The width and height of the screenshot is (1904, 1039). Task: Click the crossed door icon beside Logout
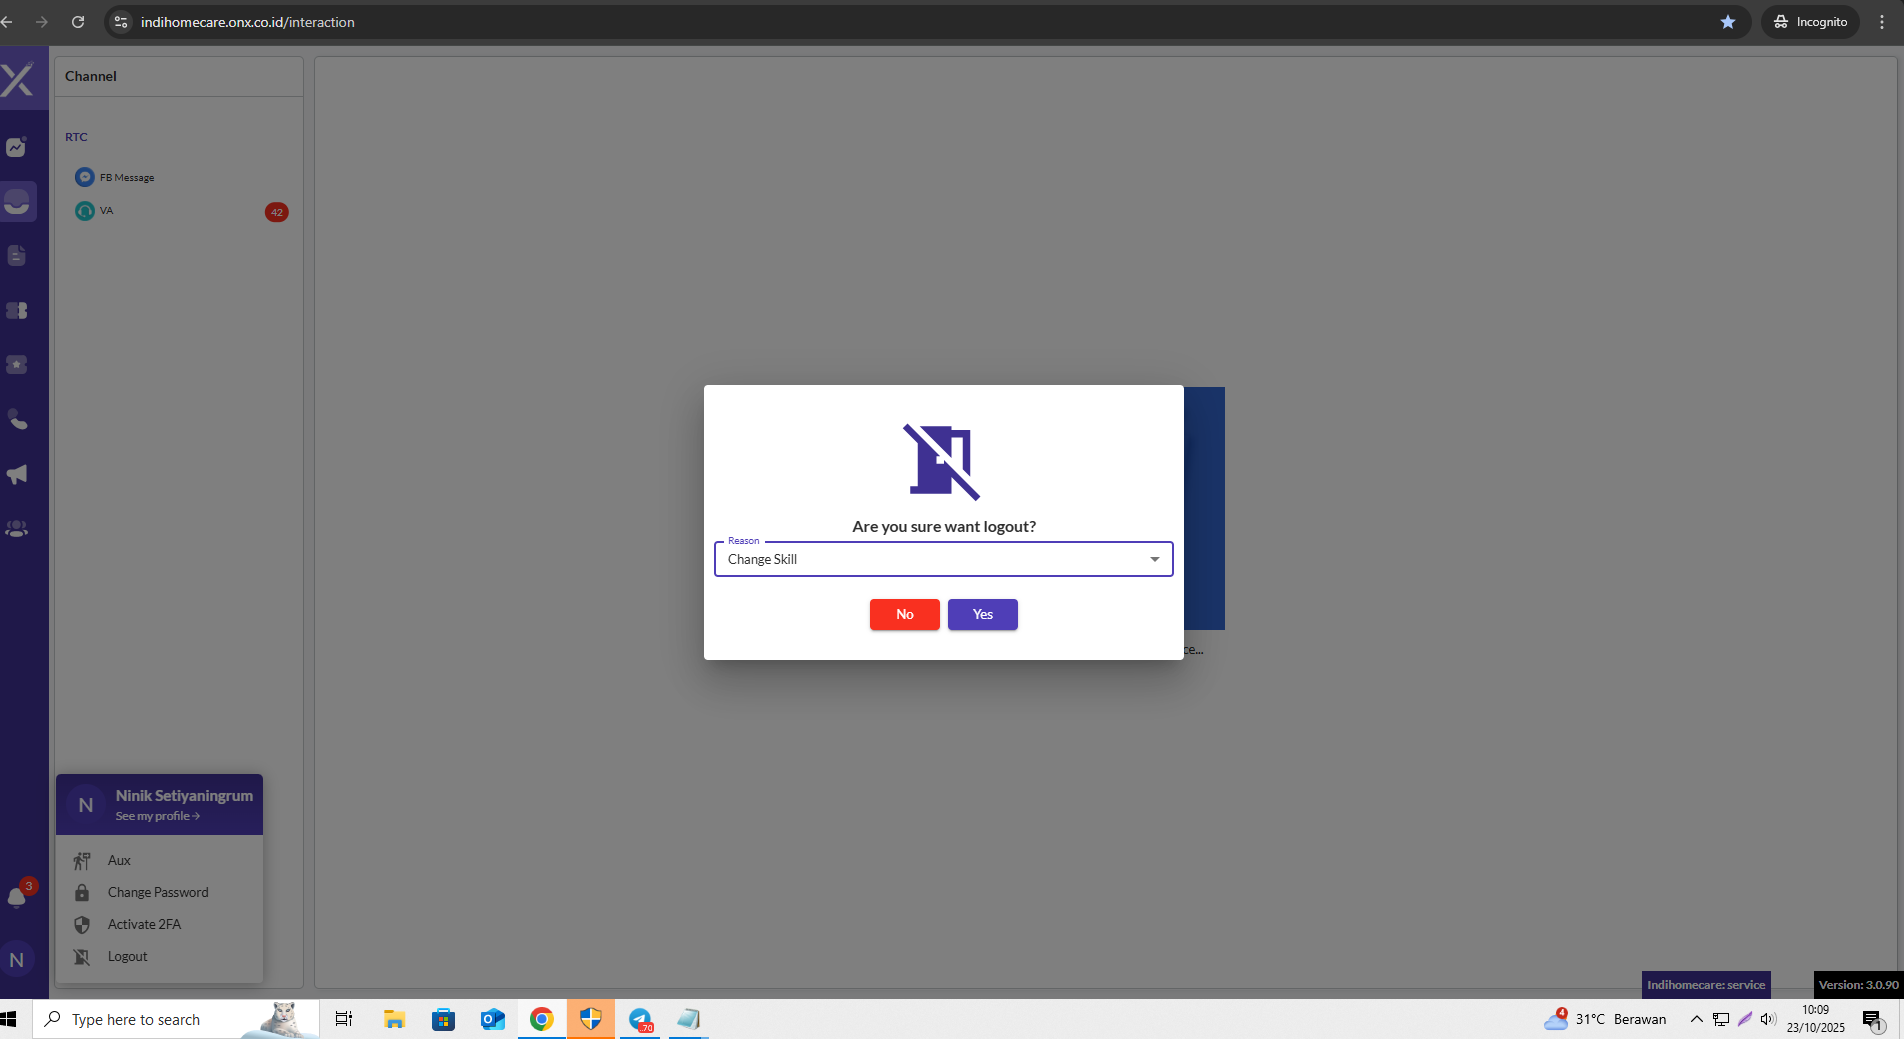point(82,956)
